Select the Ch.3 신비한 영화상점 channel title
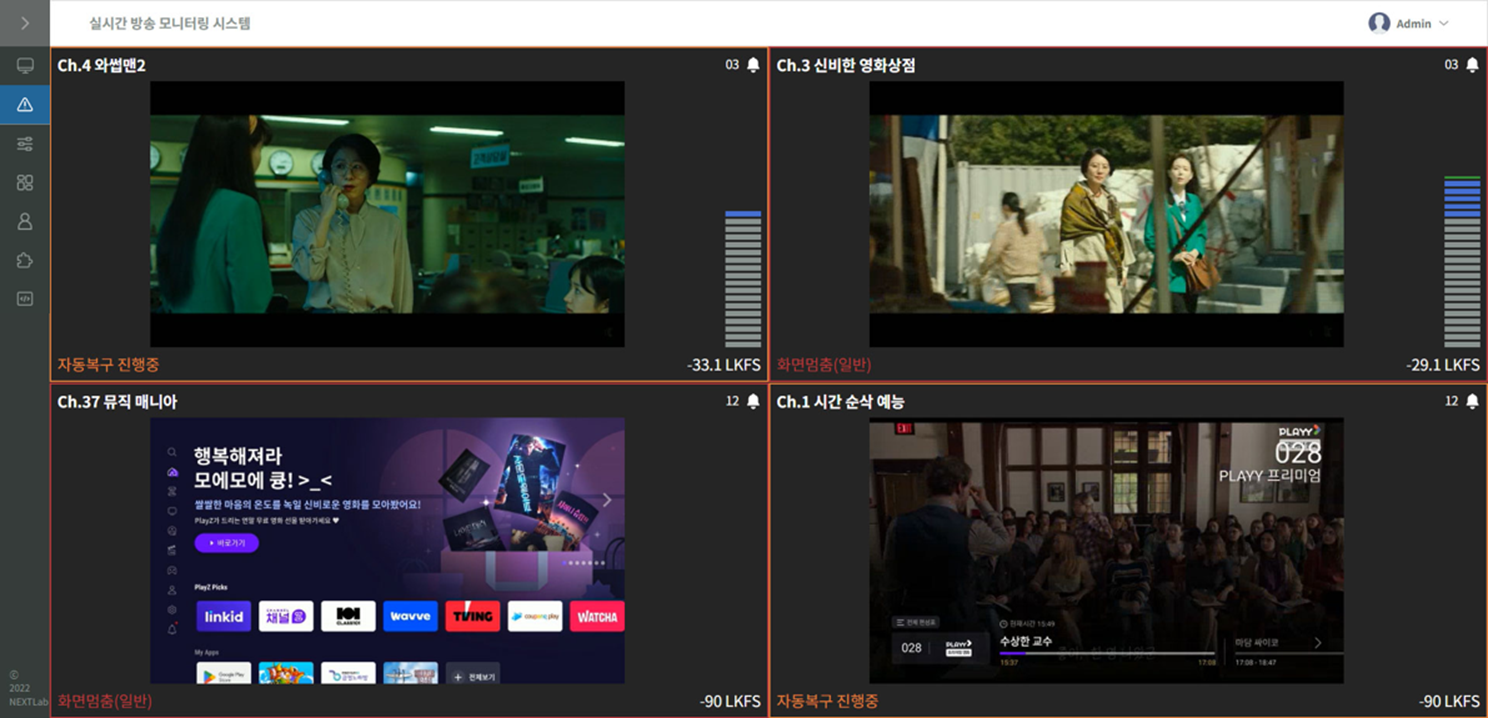1488x718 pixels. [846, 65]
